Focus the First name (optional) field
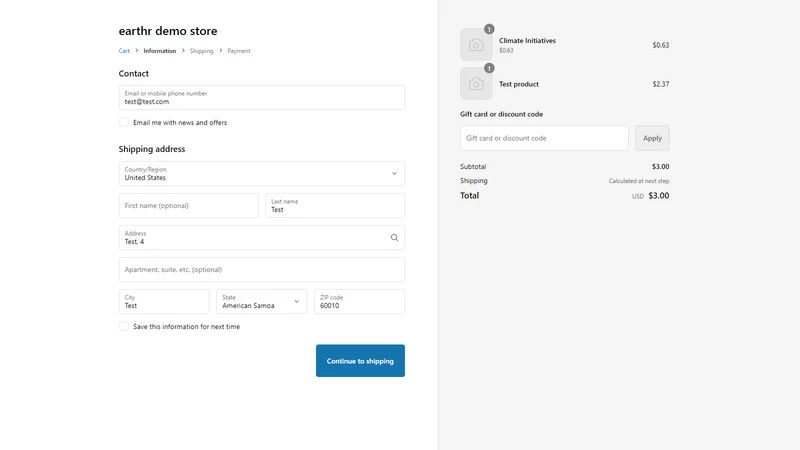The width and height of the screenshot is (800, 450). 189,206
